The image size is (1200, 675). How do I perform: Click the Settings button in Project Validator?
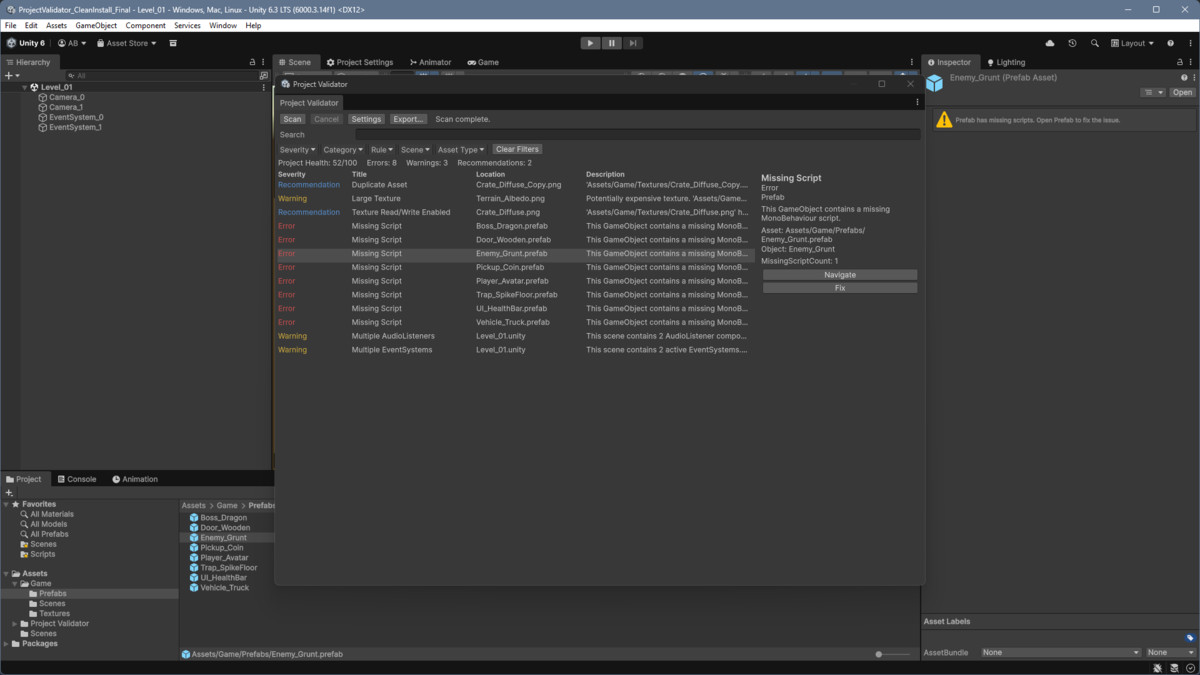[366, 119]
